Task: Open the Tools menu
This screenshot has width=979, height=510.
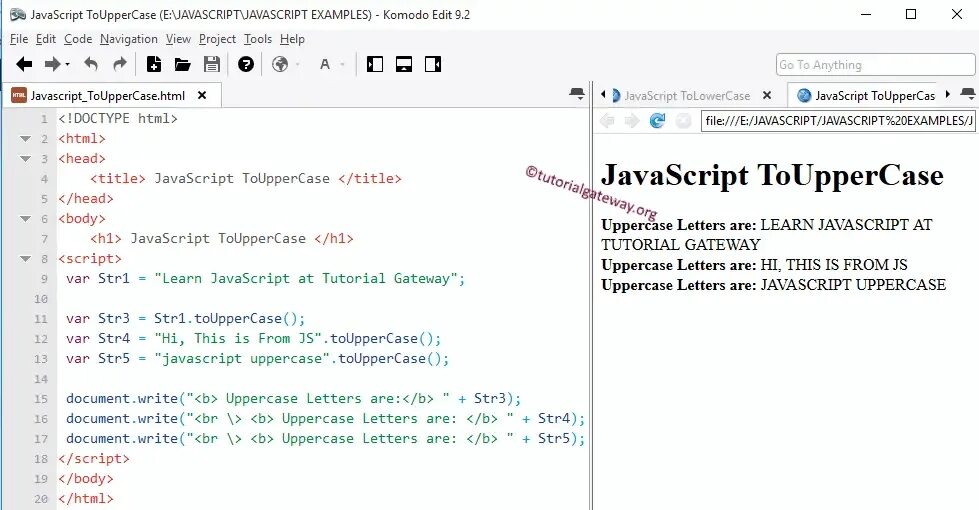Action: click(x=258, y=39)
